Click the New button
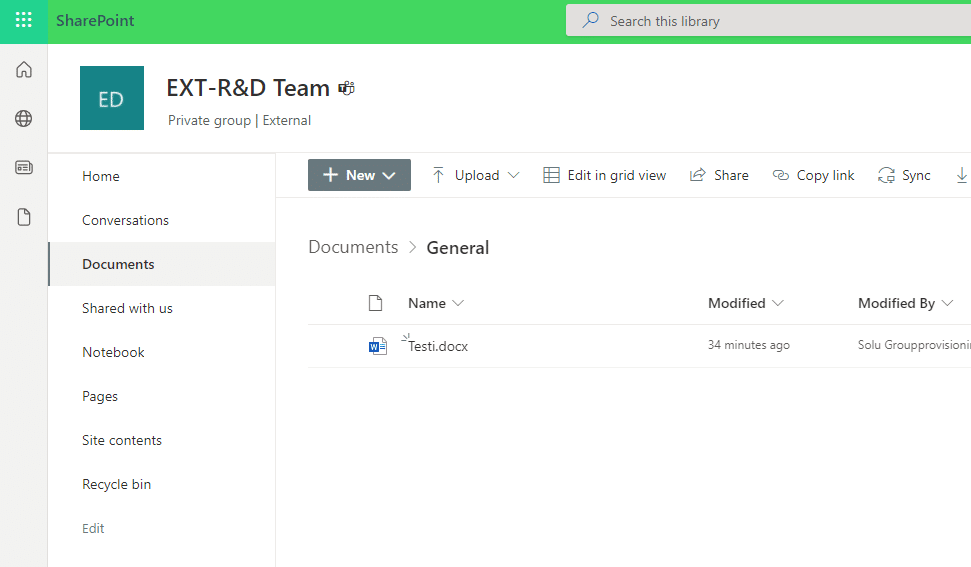The width and height of the screenshot is (971, 567). [x=359, y=175]
